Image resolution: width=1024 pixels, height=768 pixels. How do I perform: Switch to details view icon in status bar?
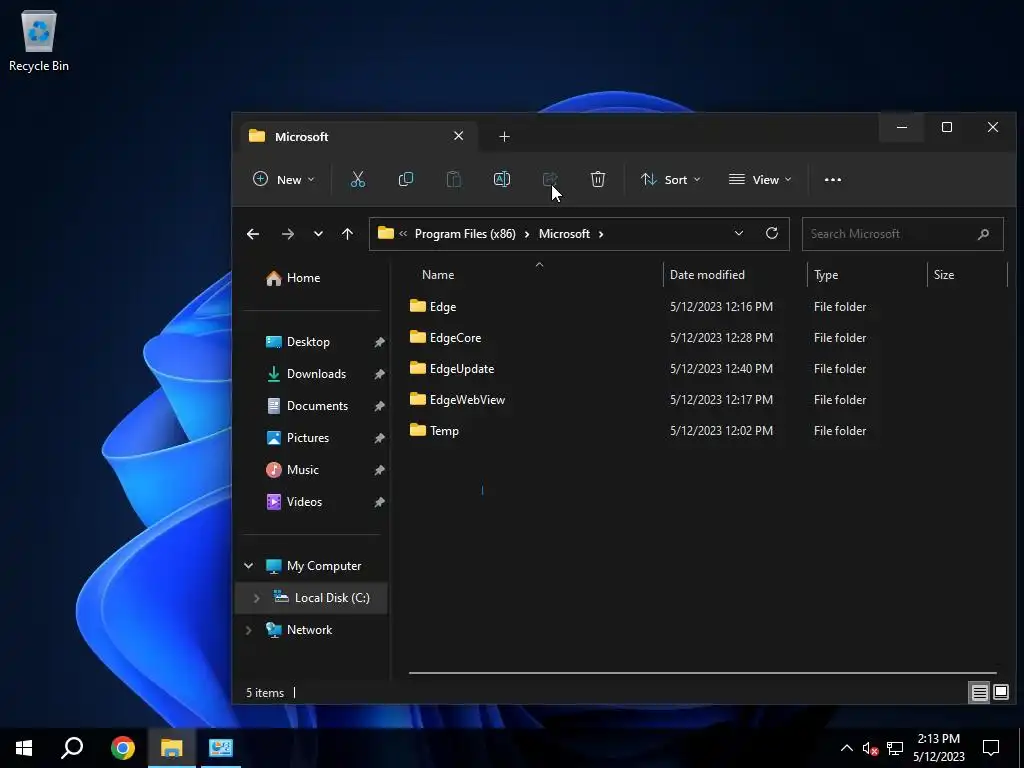tap(979, 692)
